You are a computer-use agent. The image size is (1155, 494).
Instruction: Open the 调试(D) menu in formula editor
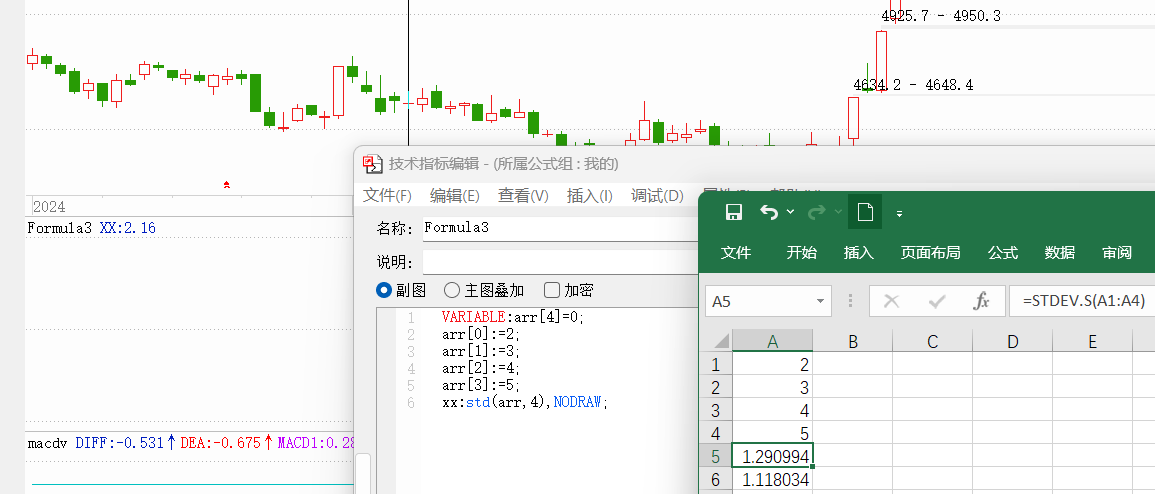pos(657,196)
